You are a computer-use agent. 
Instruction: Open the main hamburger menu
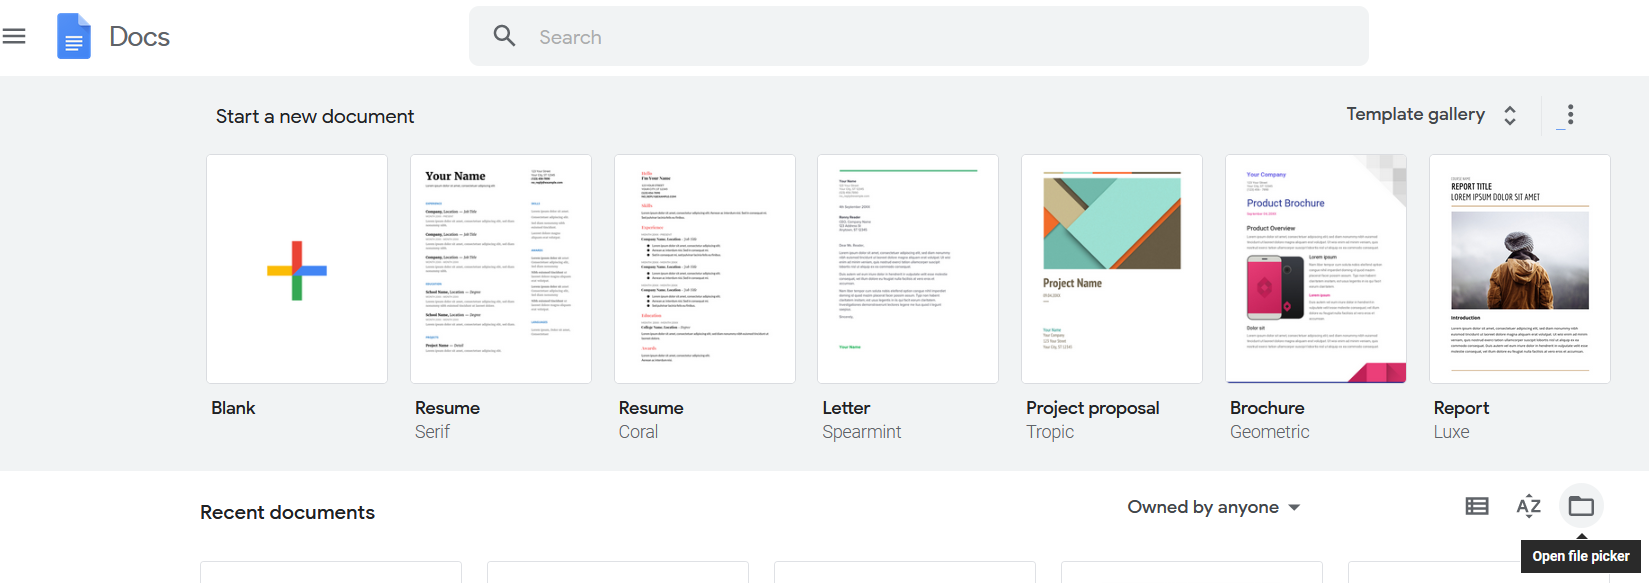(x=14, y=37)
